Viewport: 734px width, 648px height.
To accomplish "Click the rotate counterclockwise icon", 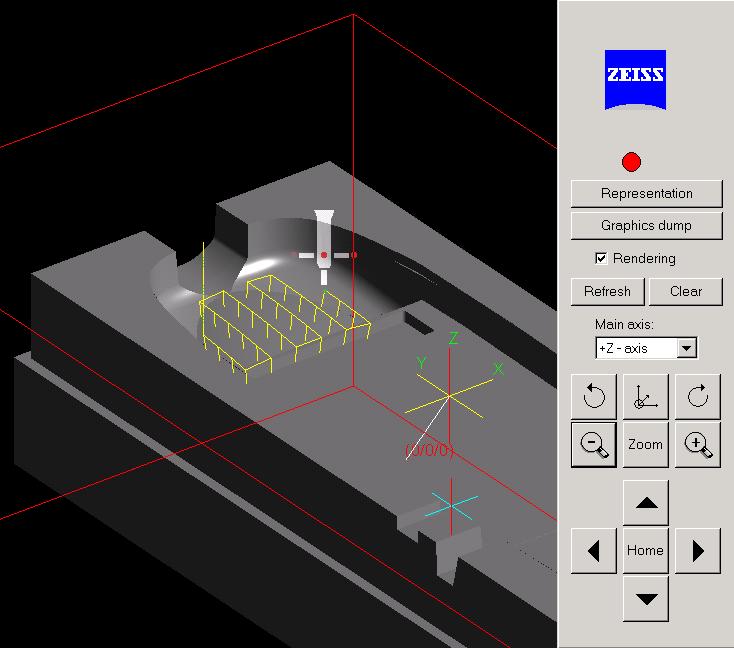I will pos(594,397).
